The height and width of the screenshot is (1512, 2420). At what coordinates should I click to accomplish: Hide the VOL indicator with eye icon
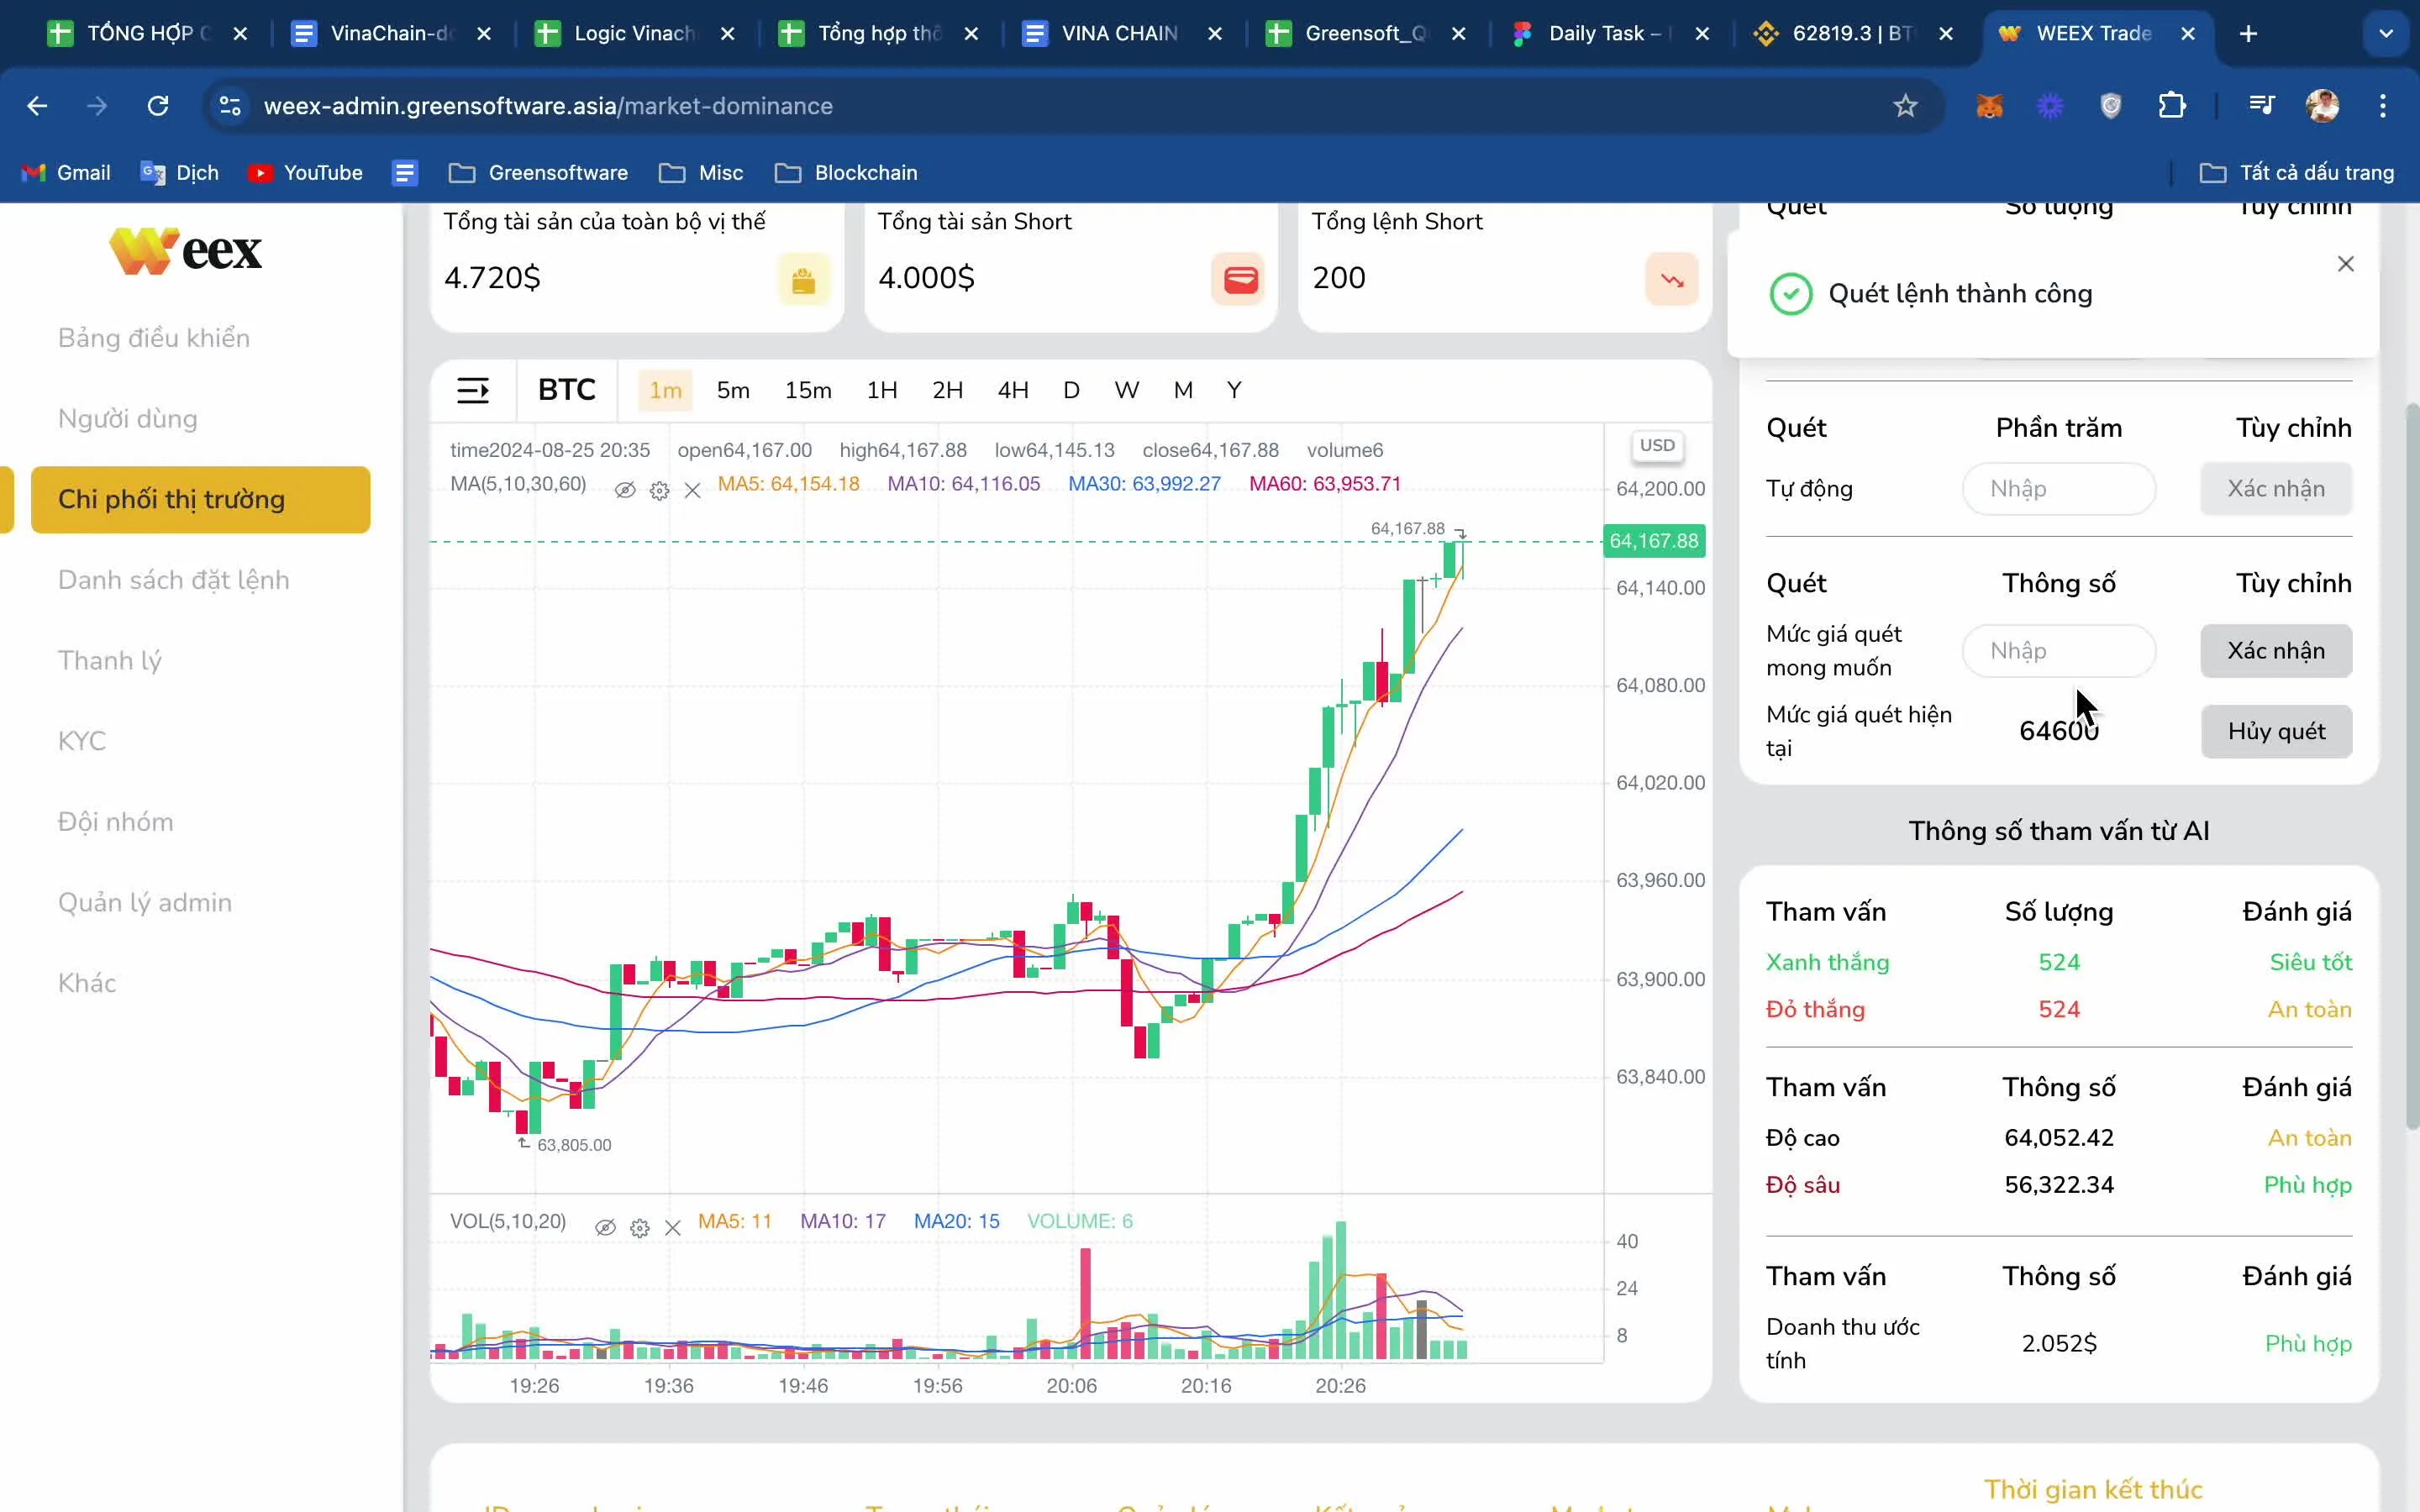tap(605, 1227)
